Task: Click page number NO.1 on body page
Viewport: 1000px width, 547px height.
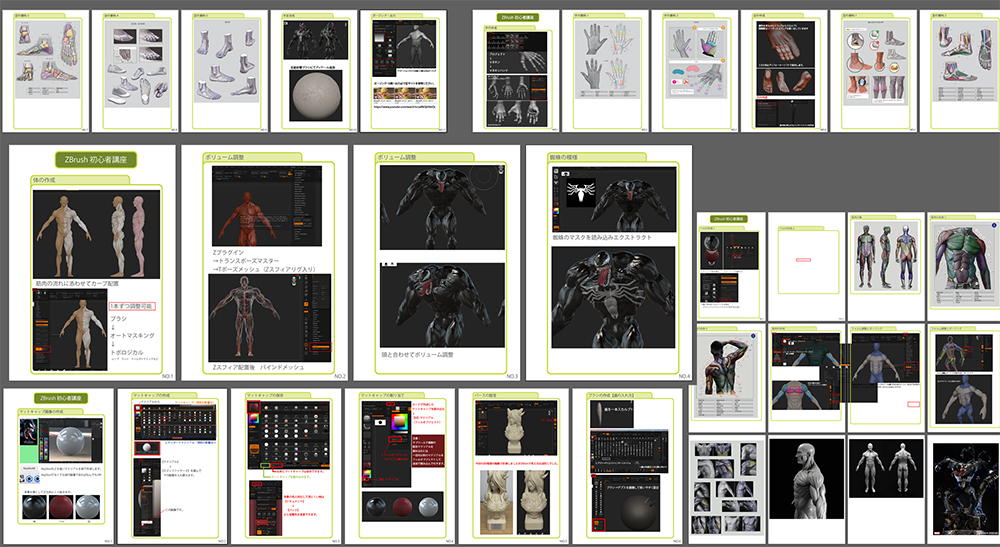Action: pyautogui.click(x=167, y=376)
